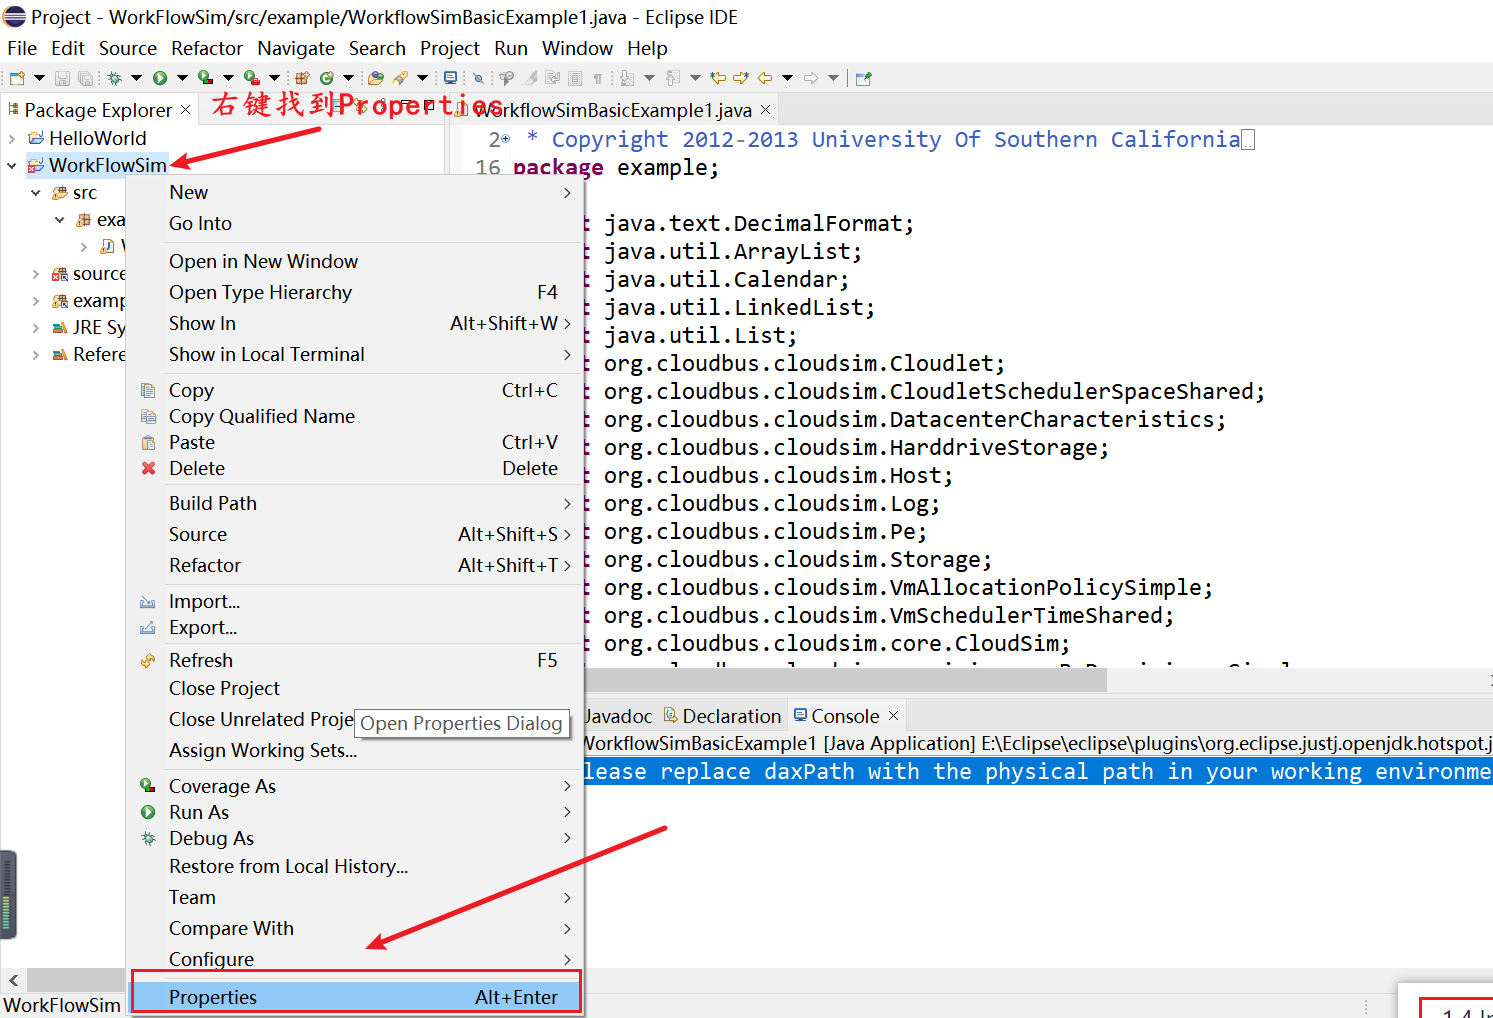Image resolution: width=1493 pixels, height=1018 pixels.
Task: Choose Export... in the context menu
Action: coord(356,627)
